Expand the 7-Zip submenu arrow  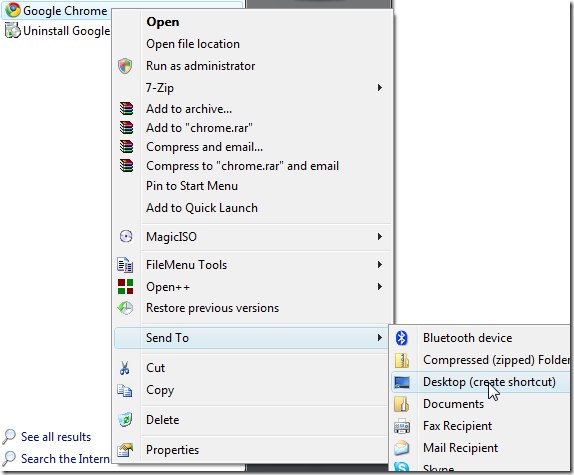[x=380, y=87]
